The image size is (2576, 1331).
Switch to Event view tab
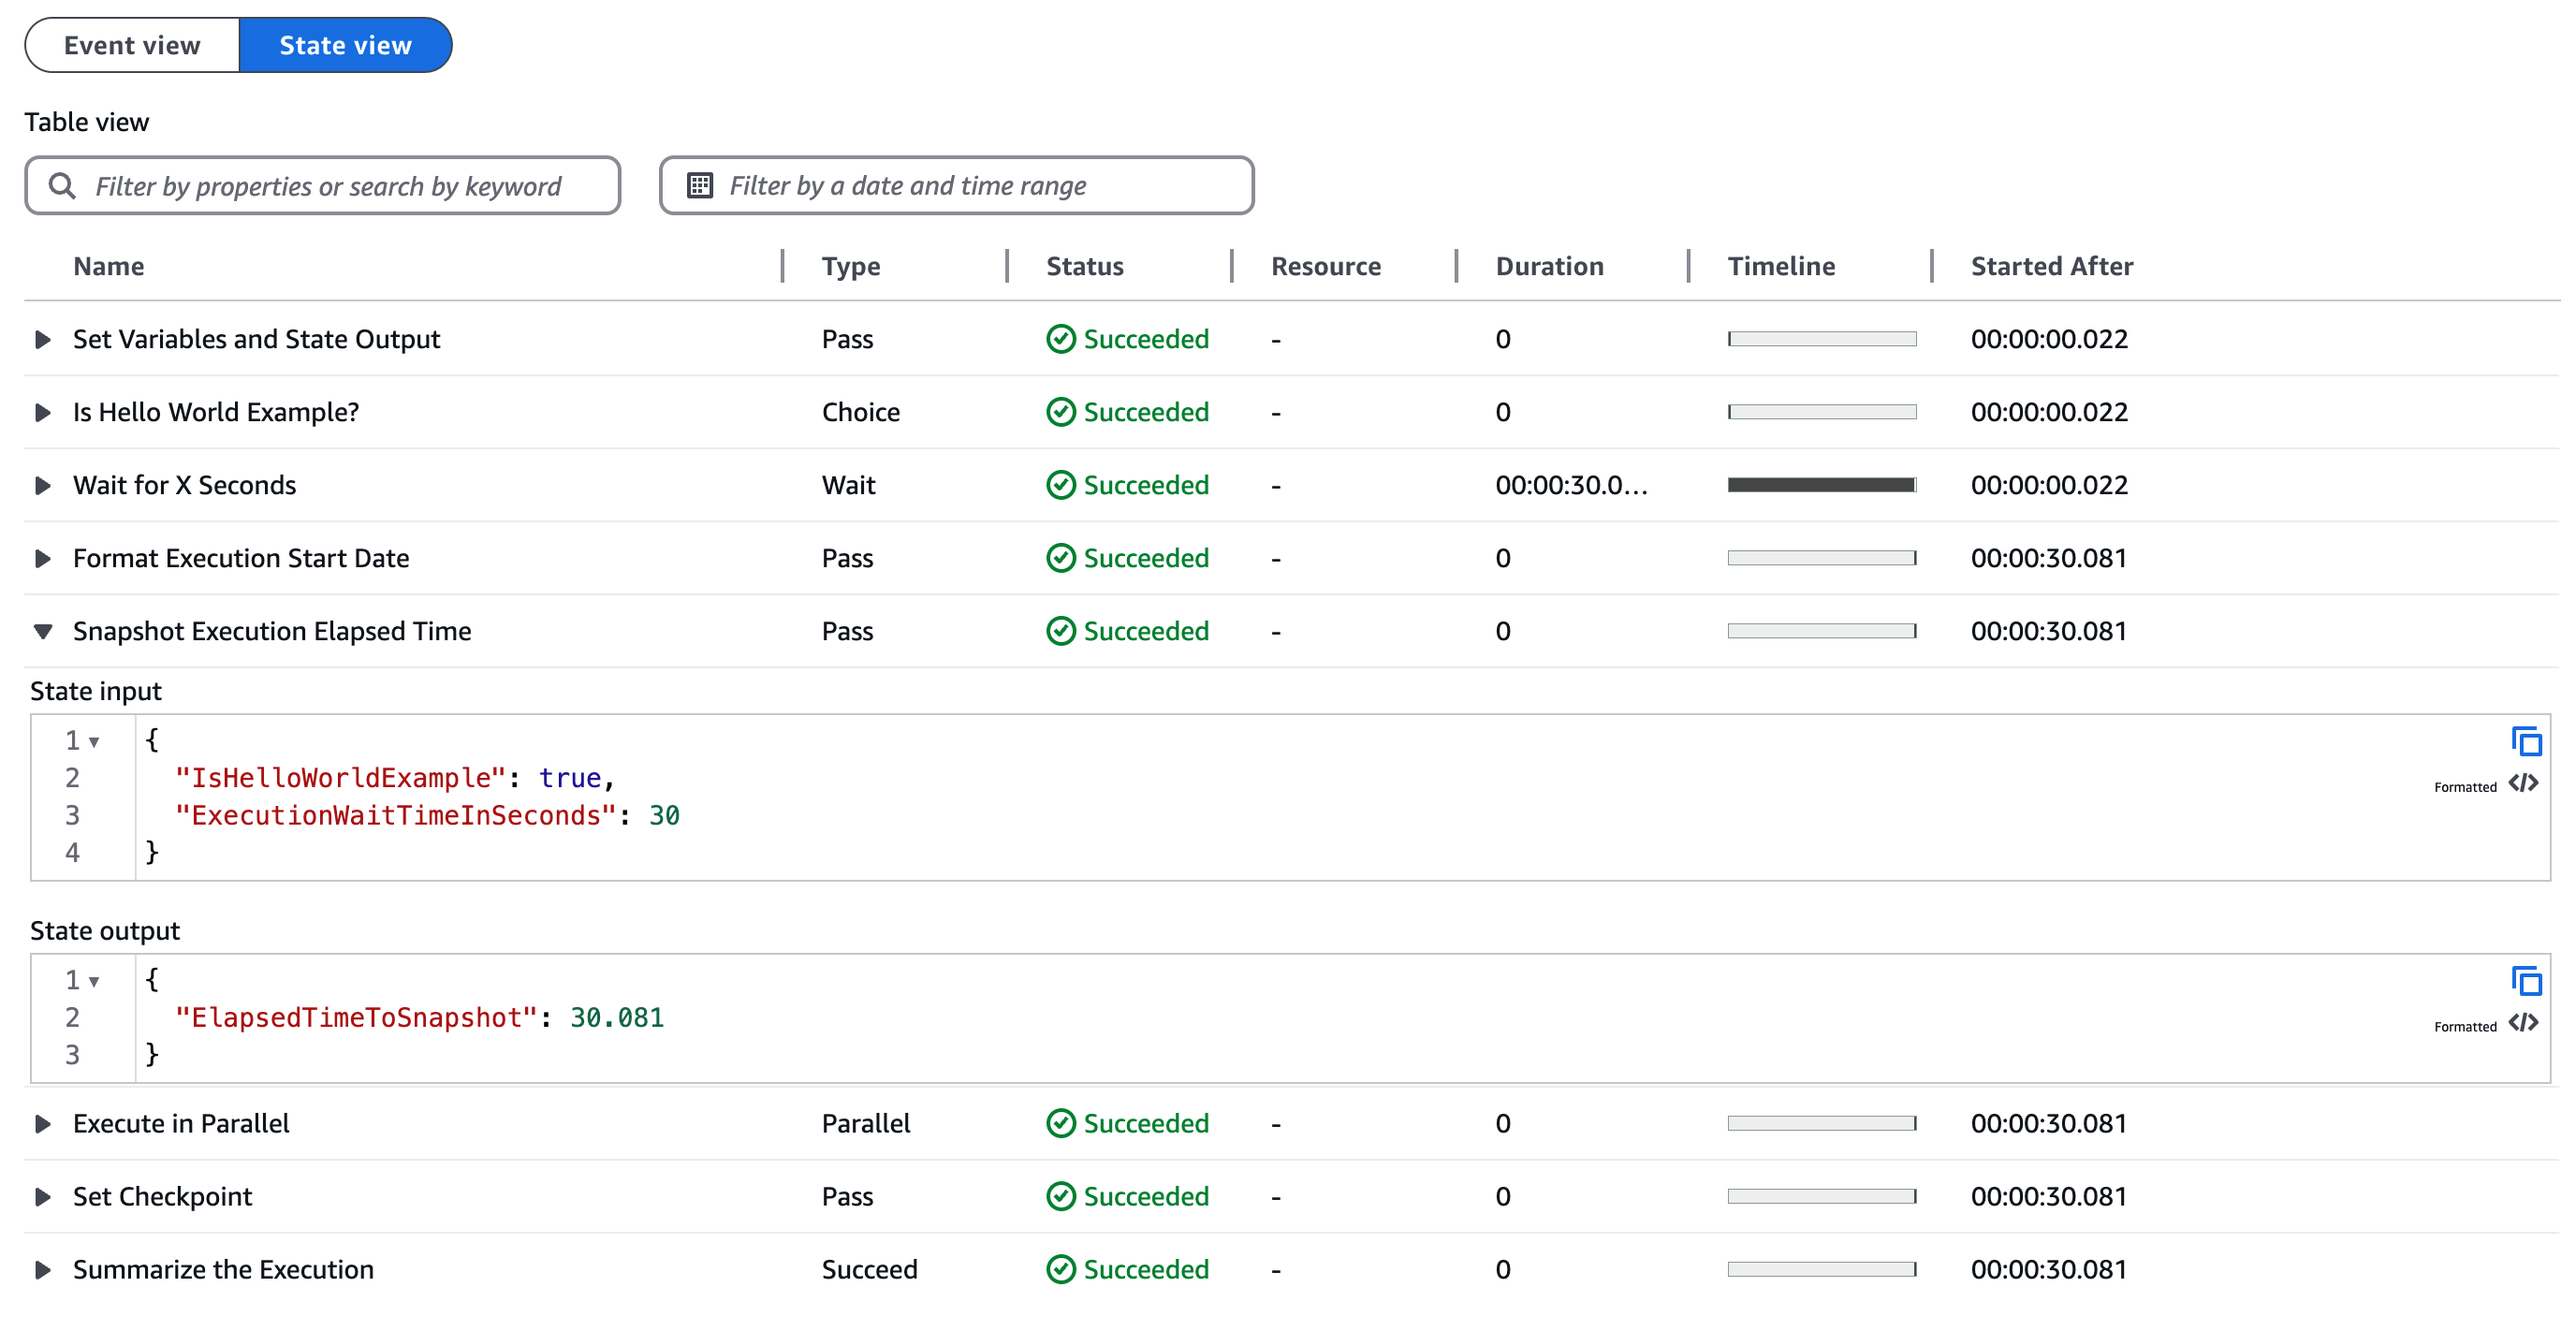point(129,46)
